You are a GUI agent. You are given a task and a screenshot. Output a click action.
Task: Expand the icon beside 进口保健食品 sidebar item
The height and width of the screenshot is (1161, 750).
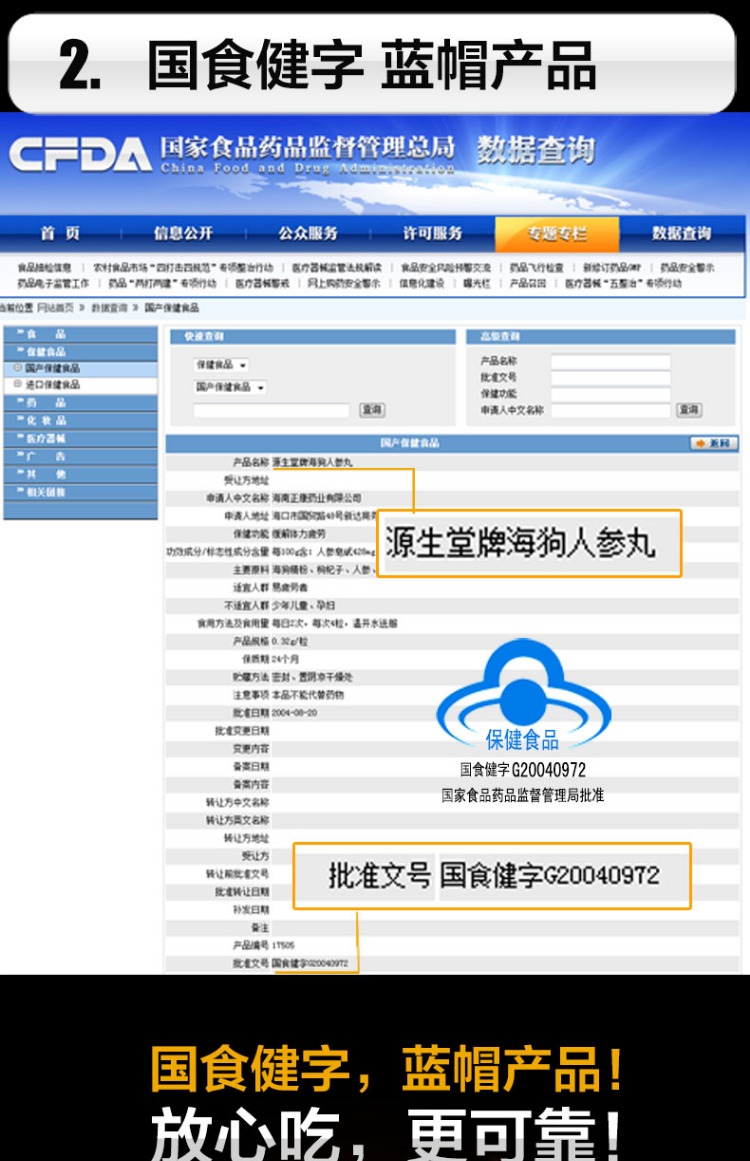coord(18,384)
